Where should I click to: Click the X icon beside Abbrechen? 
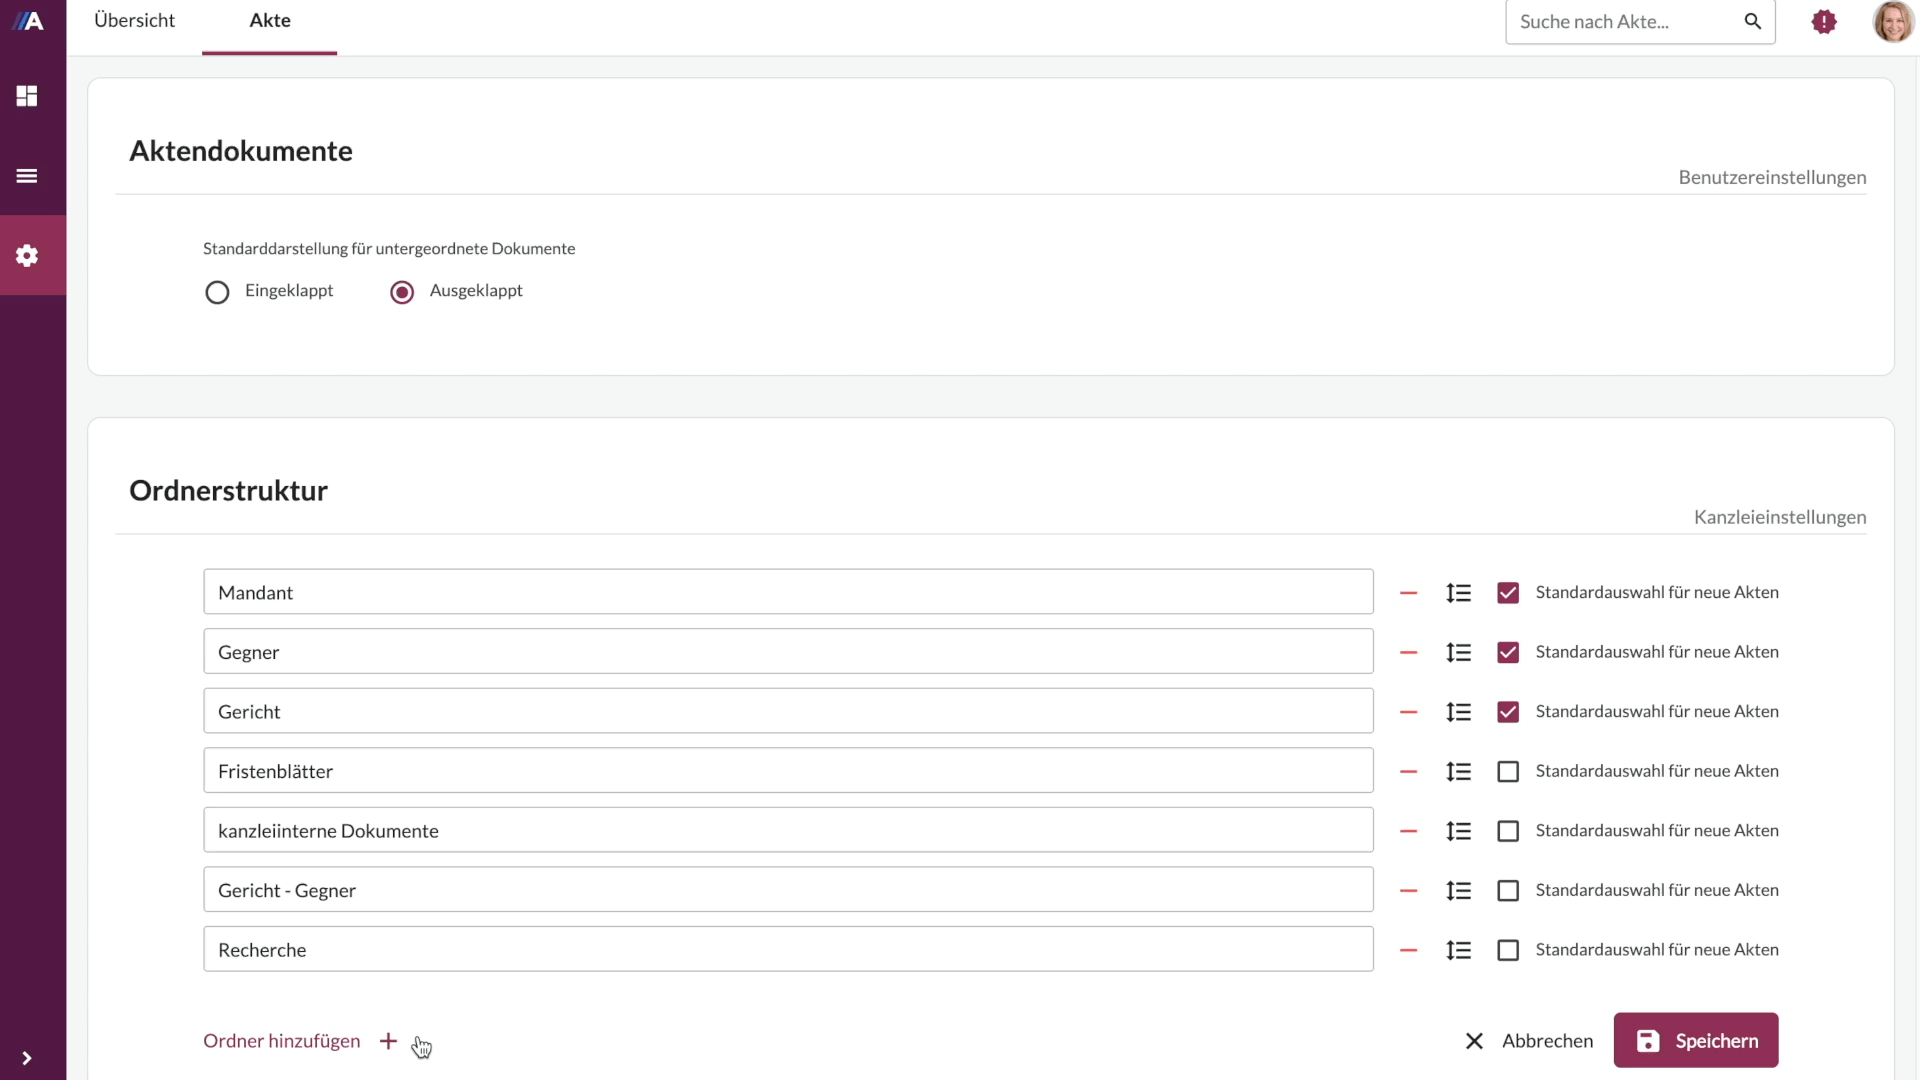point(1474,1041)
